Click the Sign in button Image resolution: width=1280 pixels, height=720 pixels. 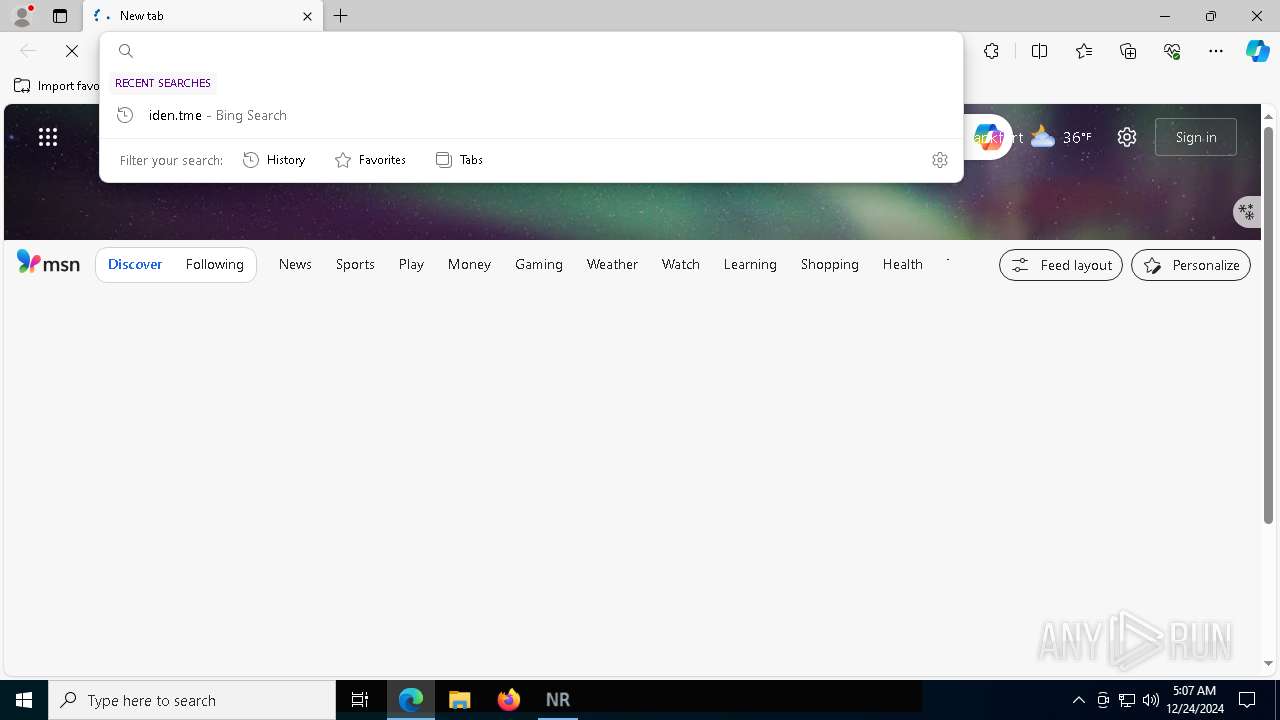click(1196, 137)
